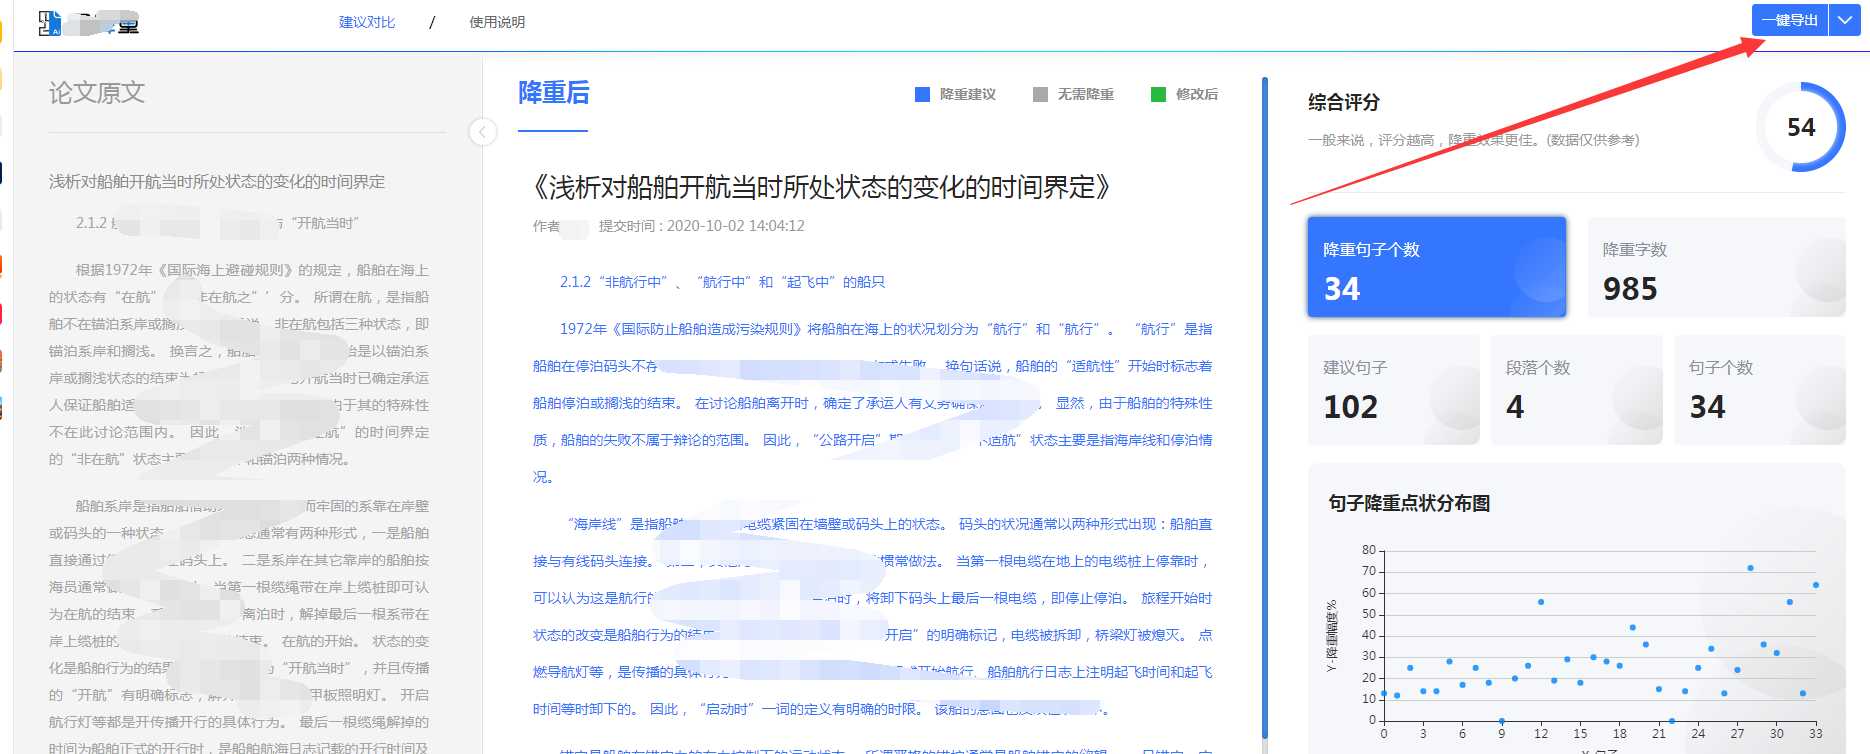Click the 降重建议 legend label
The width and height of the screenshot is (1870, 754).
(x=967, y=94)
